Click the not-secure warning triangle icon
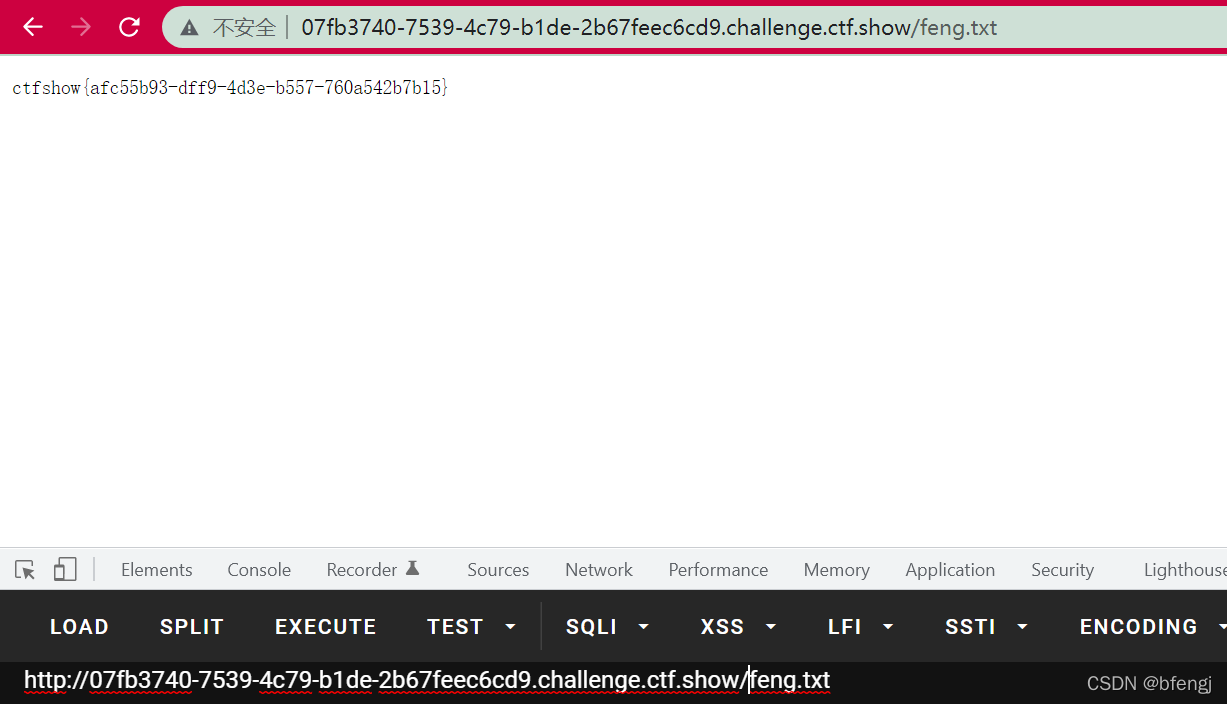This screenshot has width=1227, height=704. (x=189, y=28)
